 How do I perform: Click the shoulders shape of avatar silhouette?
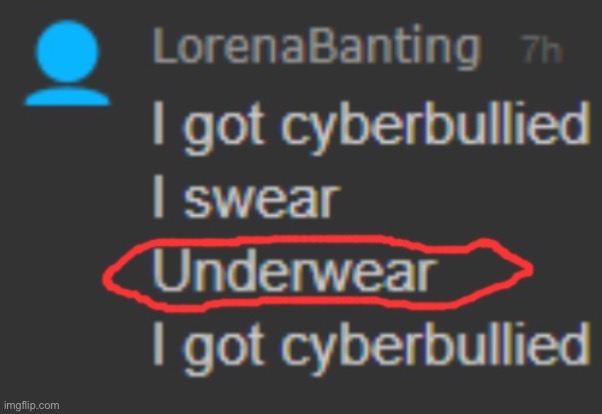[x=67, y=96]
